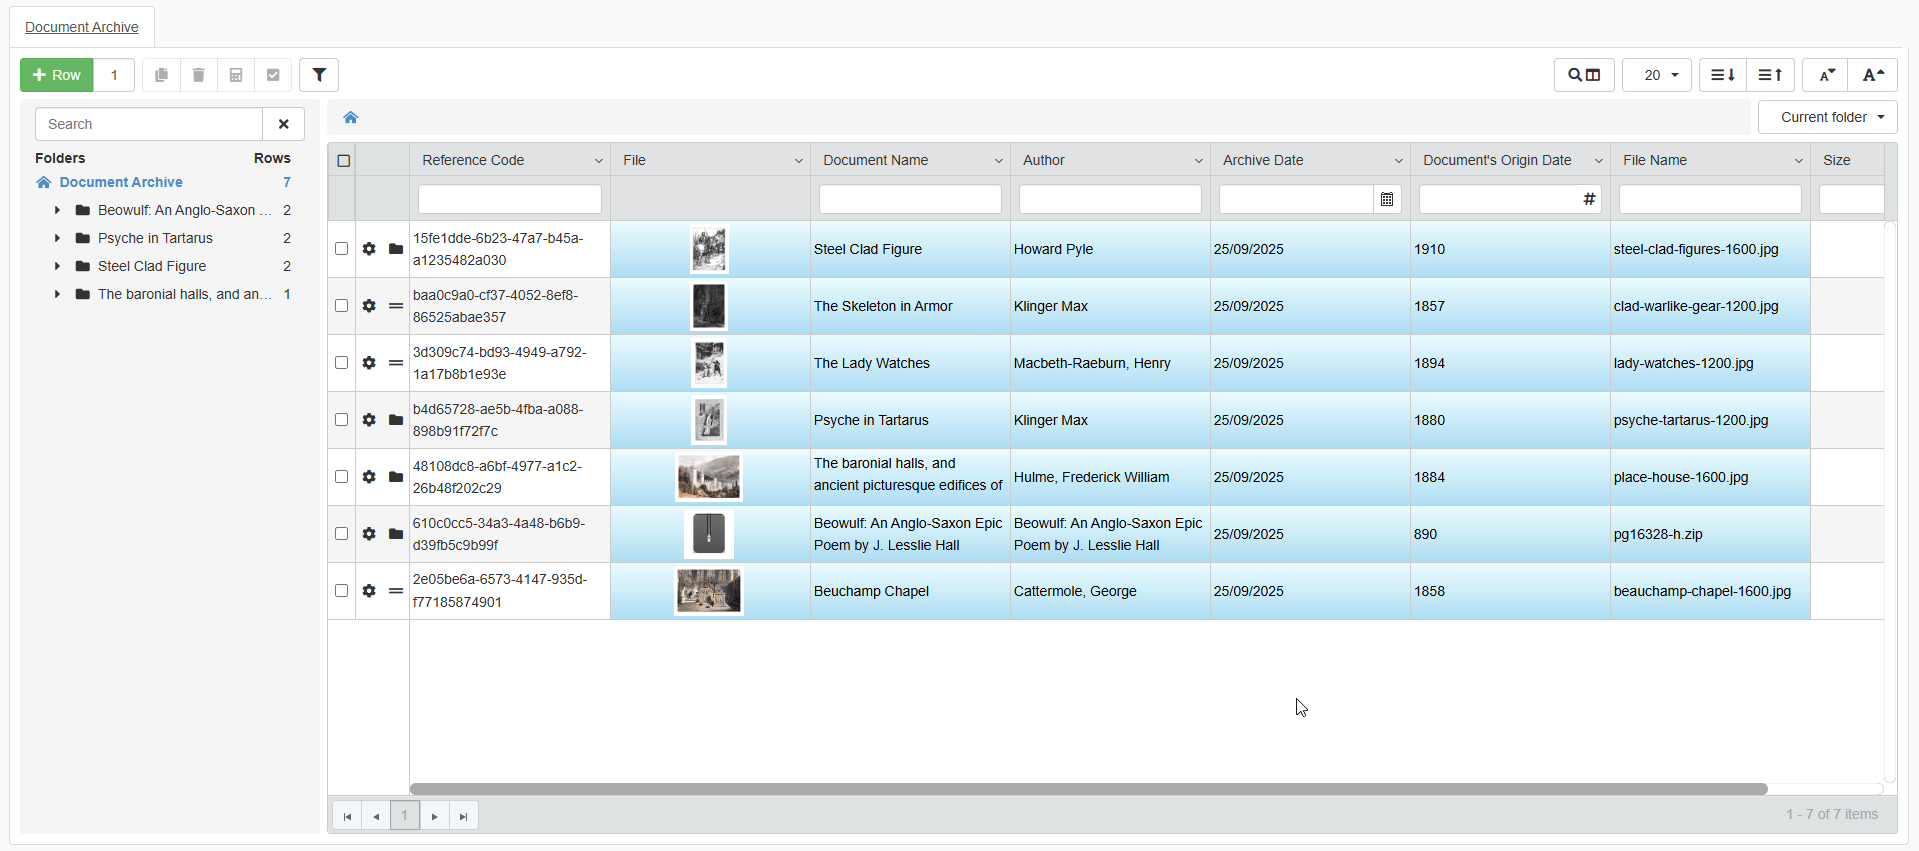Open folder icon of the pg16328-h.zip row
This screenshot has width=1919, height=851.
coord(396,534)
